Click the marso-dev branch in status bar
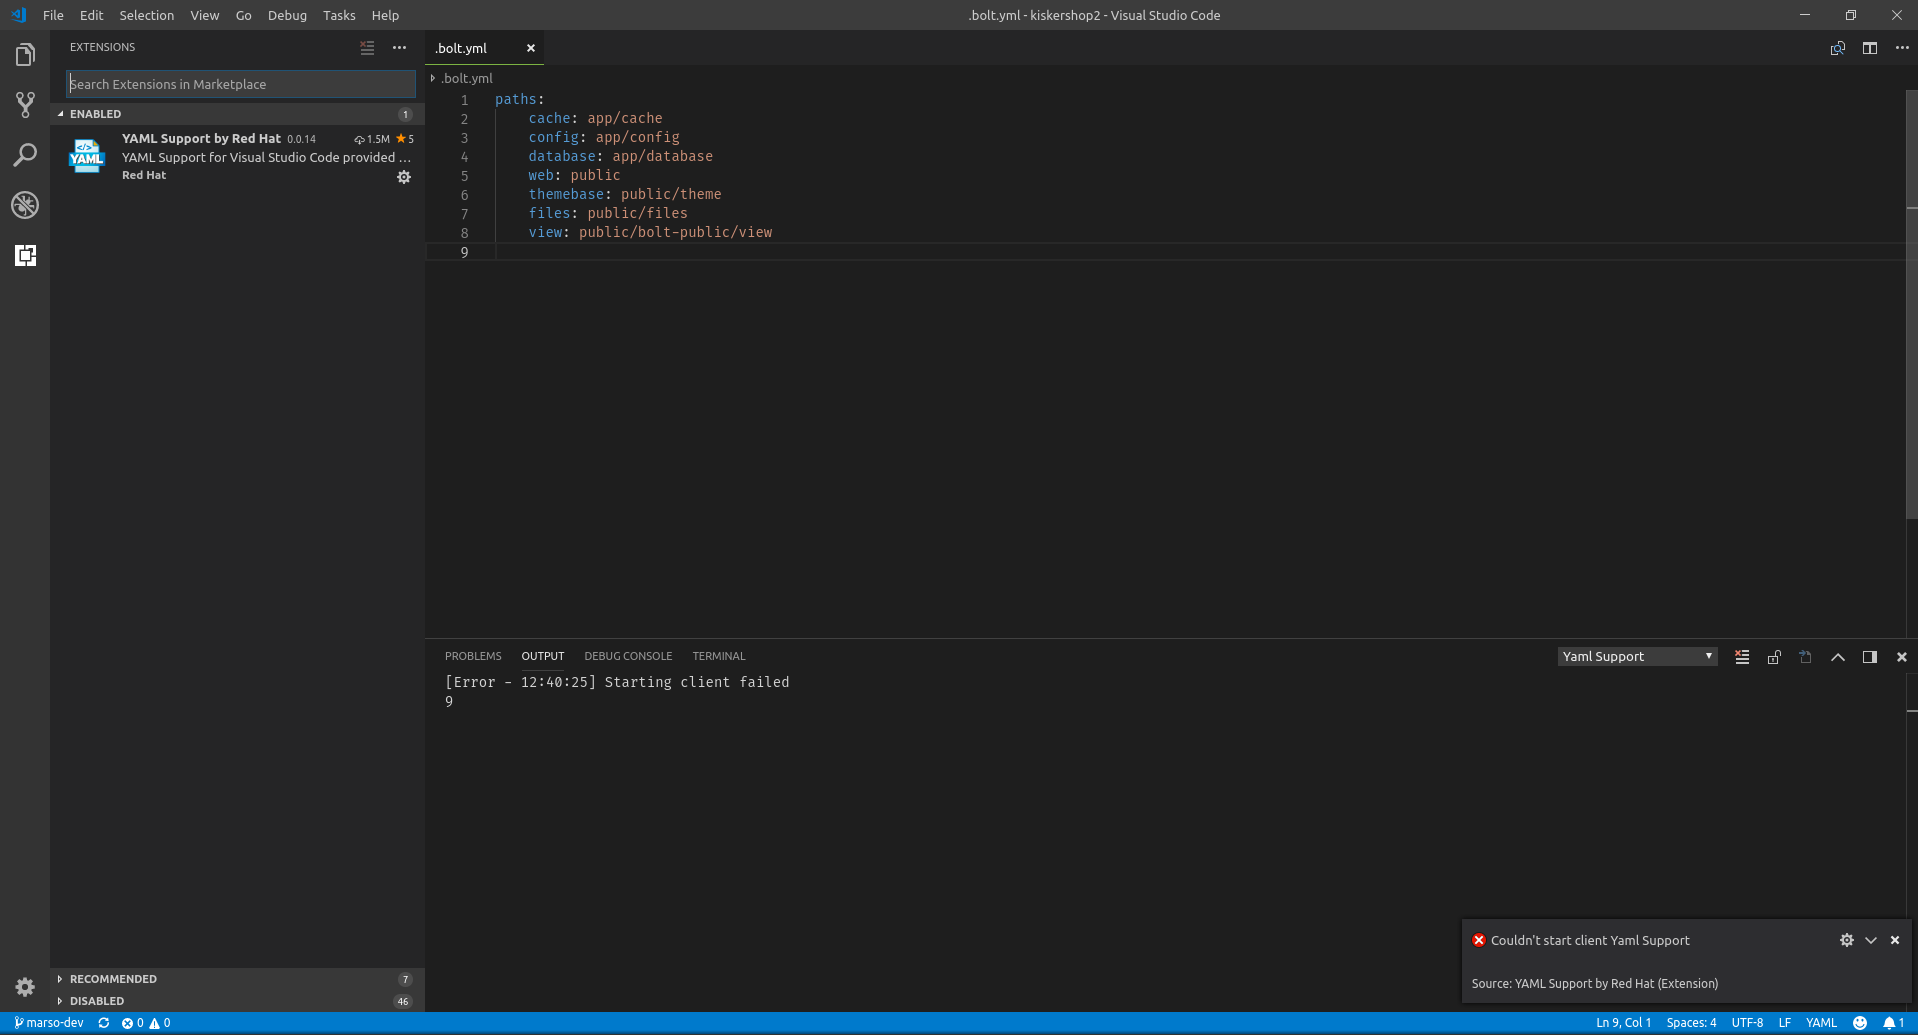 pyautogui.click(x=49, y=1023)
